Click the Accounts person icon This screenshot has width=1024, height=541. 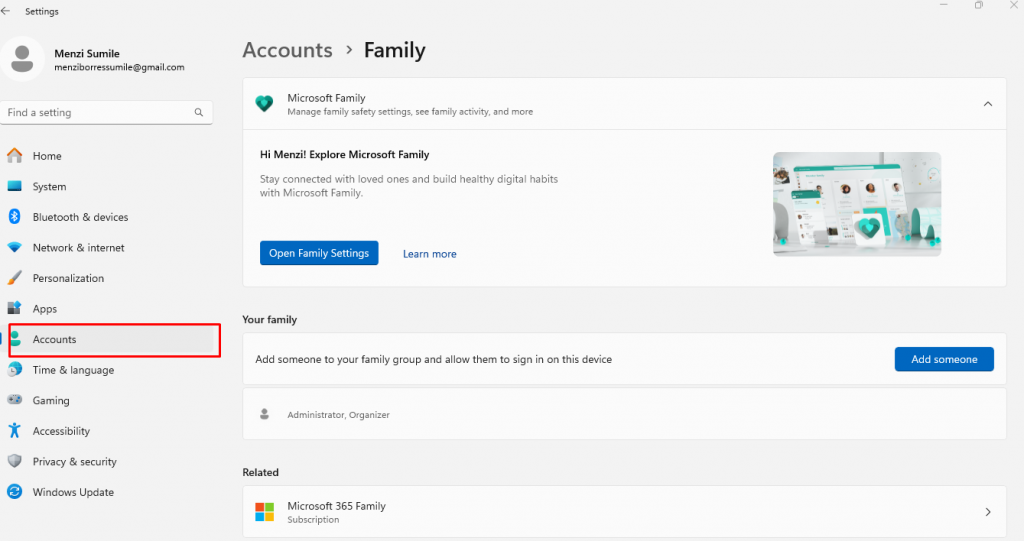click(x=16, y=338)
